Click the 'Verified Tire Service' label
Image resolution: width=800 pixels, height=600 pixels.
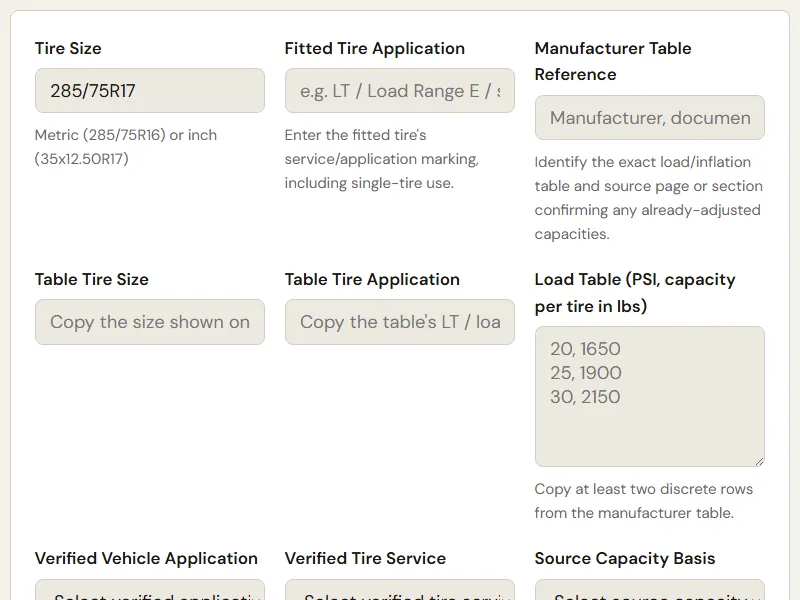pos(365,558)
